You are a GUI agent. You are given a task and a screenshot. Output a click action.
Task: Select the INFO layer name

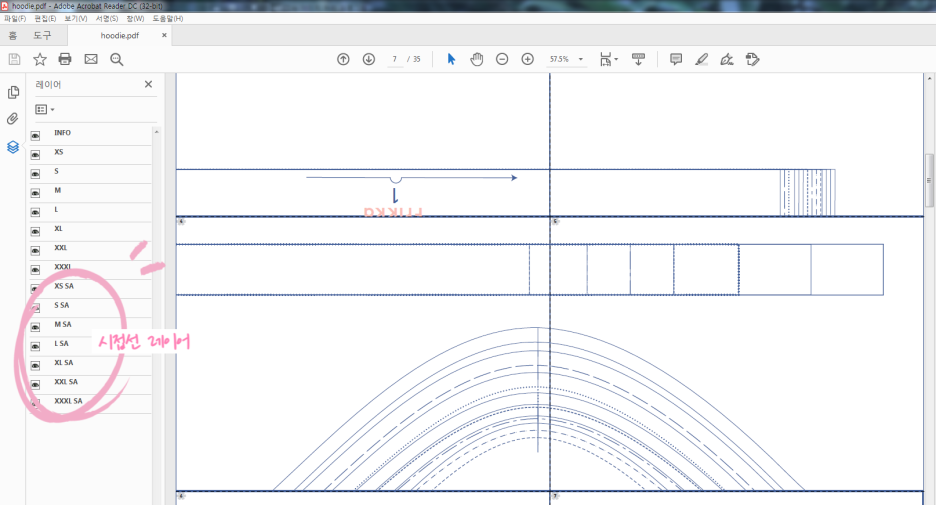click(x=62, y=133)
